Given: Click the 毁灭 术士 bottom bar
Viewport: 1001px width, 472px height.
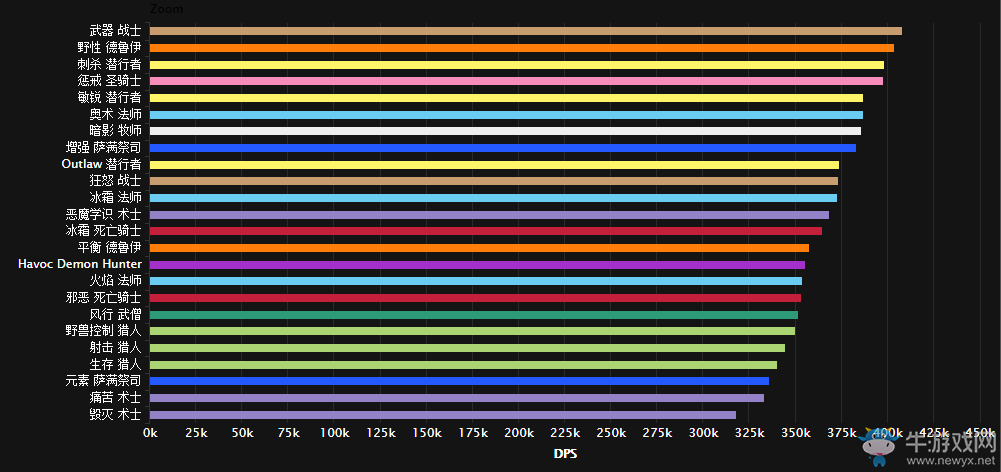Looking at the screenshot, I should click(x=442, y=414).
